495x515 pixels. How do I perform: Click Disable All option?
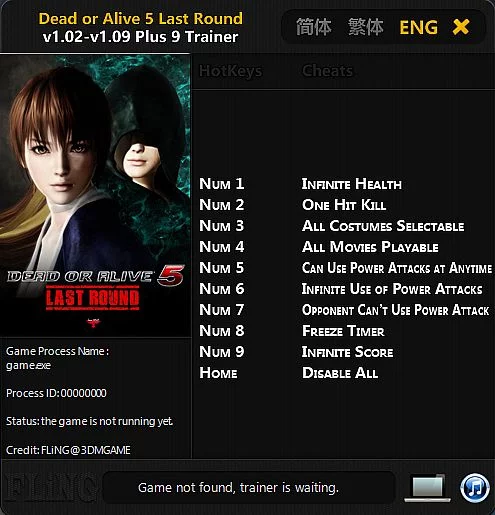340,373
